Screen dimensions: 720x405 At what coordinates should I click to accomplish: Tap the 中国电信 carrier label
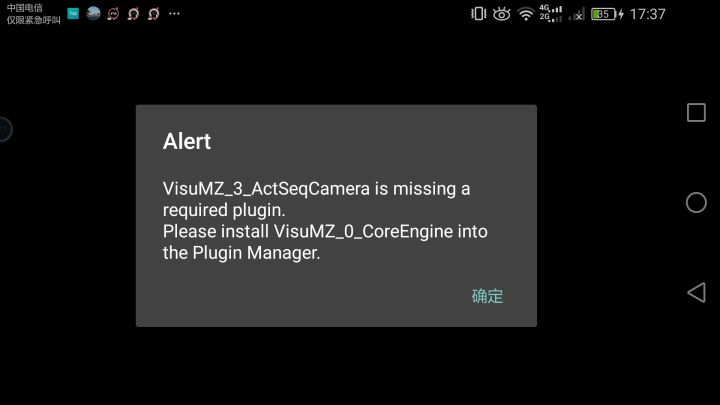tap(24, 8)
